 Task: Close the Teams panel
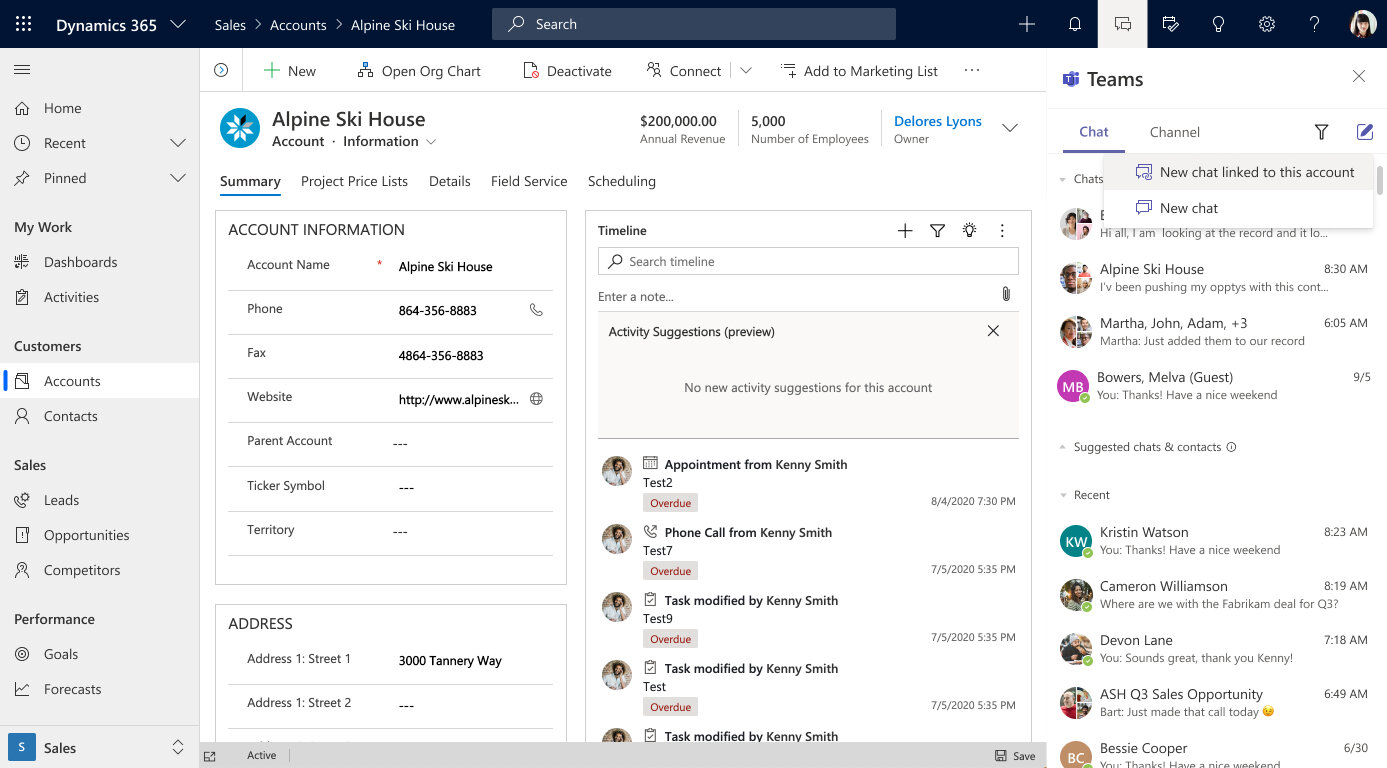coord(1359,77)
